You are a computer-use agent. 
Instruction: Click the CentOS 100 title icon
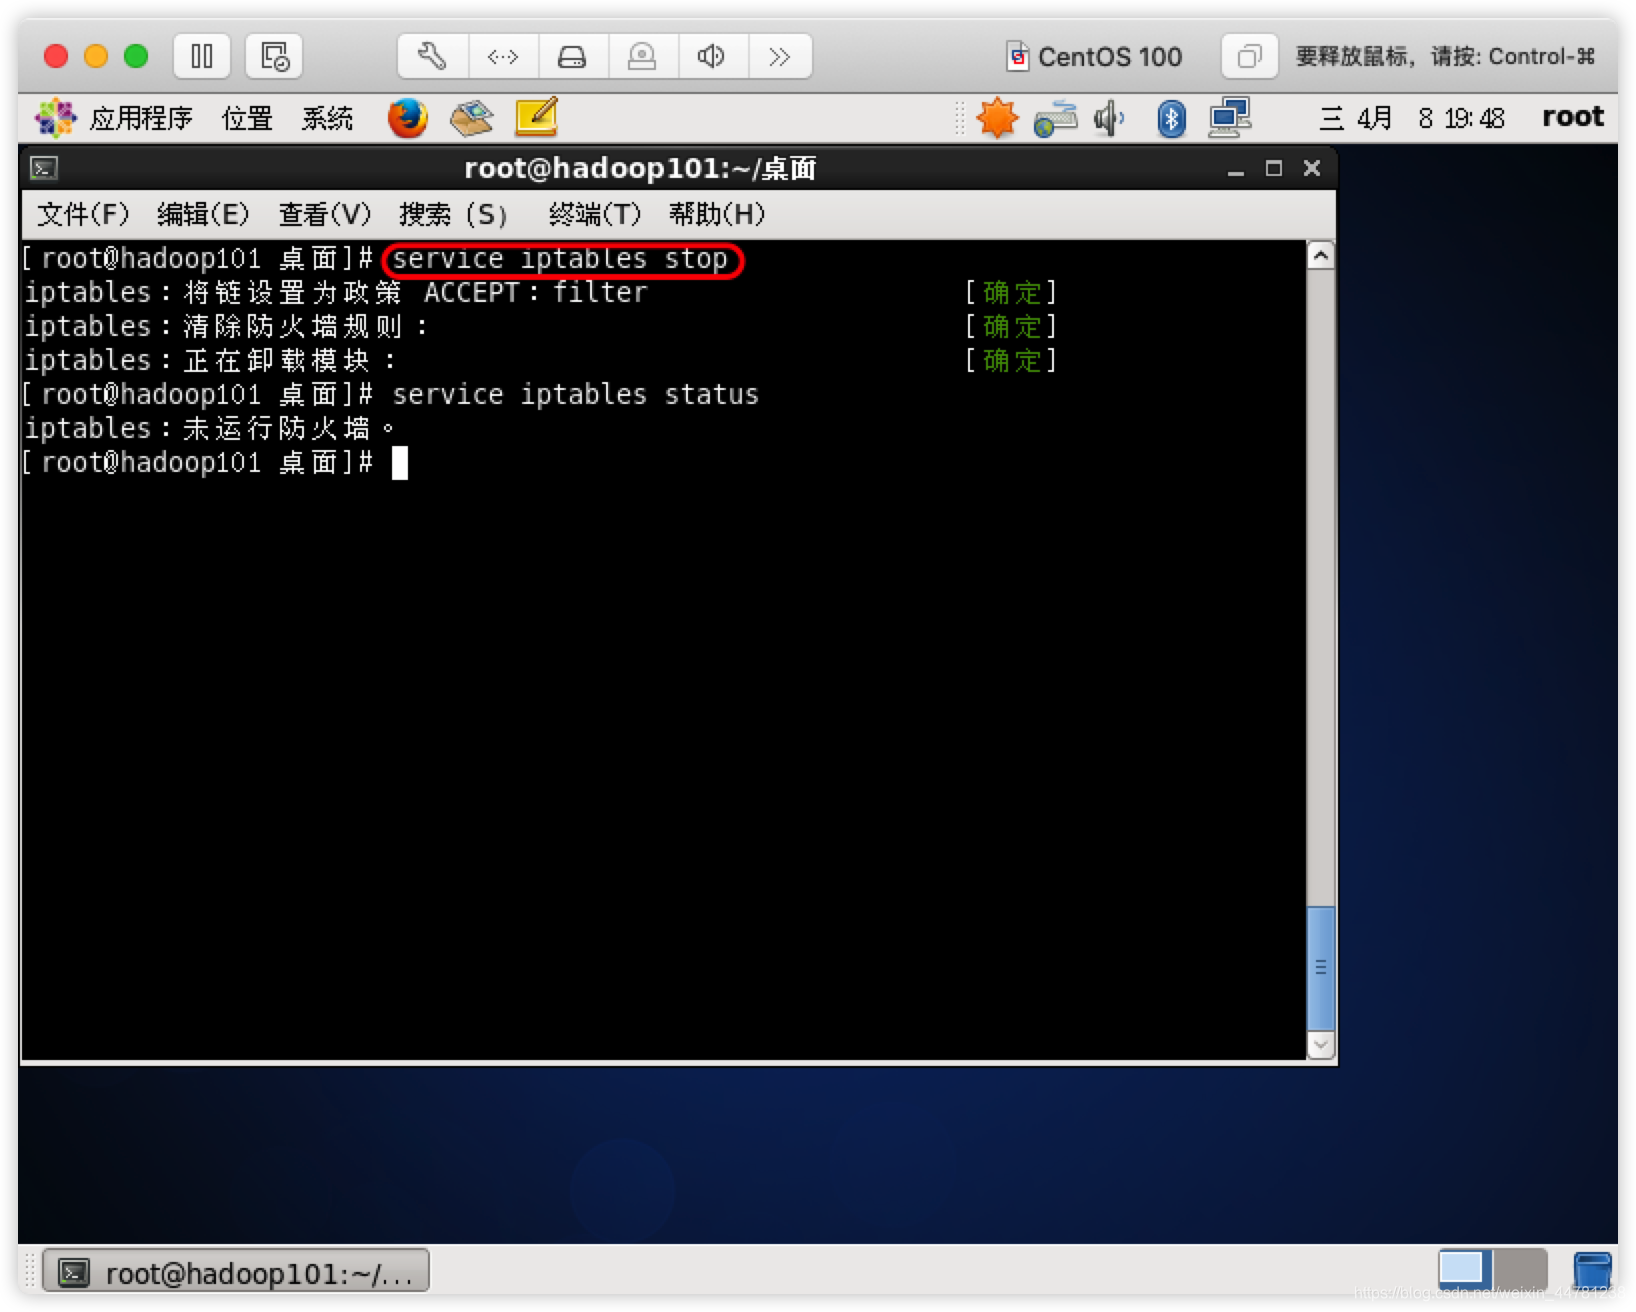[1017, 56]
